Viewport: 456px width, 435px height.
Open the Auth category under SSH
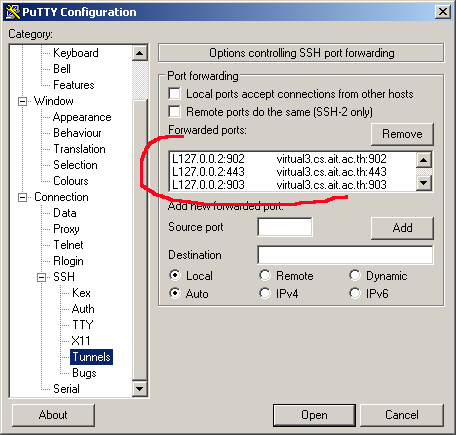(x=83, y=309)
